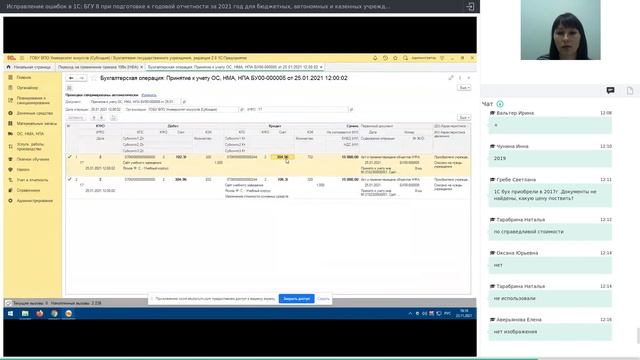Open the Firefox icon on taskbar
Image resolution: width=640 pixels, height=360 pixels.
[x=40, y=313]
